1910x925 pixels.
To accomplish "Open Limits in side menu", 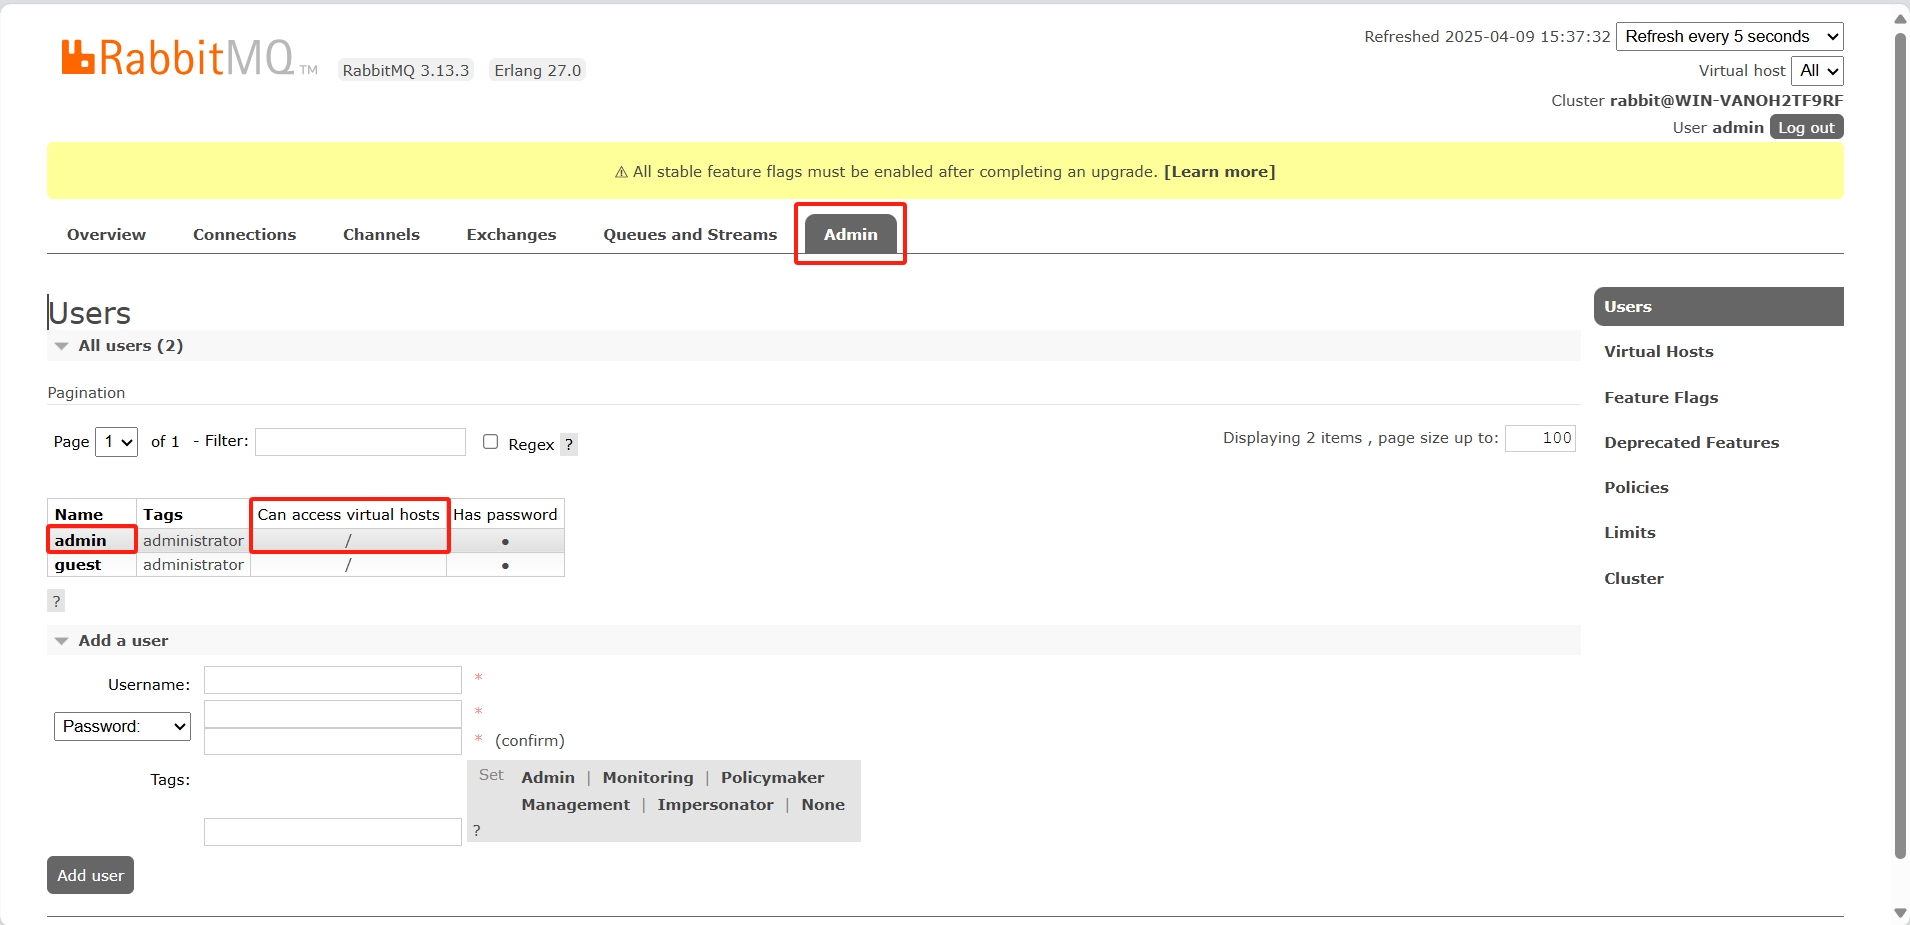I will pyautogui.click(x=1630, y=533).
